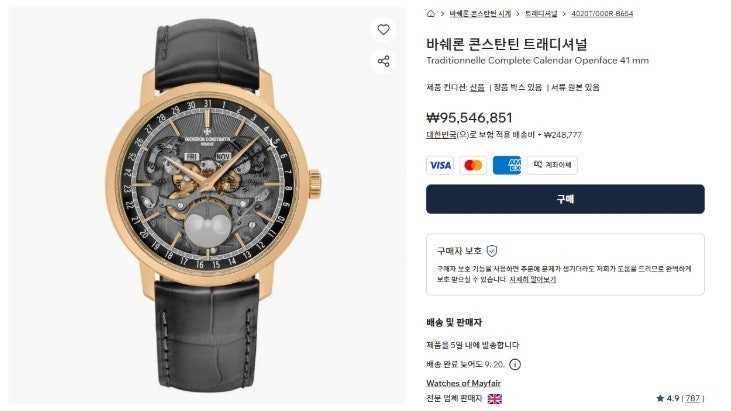This screenshot has width=731, height=411.
Task: Click the American Express icon
Action: 507,165
